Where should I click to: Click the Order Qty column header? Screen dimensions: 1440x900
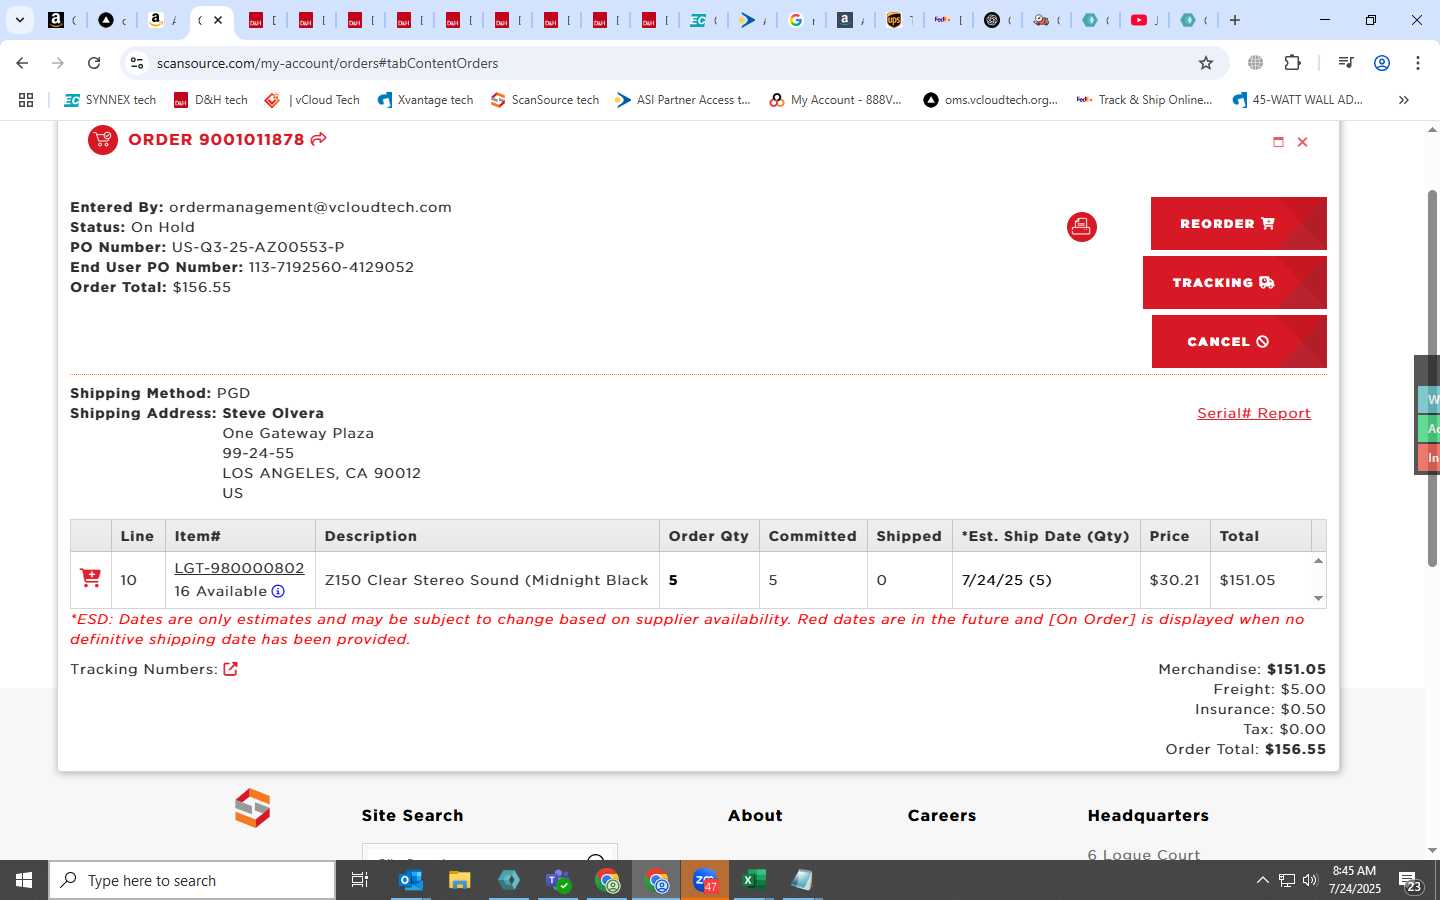tap(708, 536)
